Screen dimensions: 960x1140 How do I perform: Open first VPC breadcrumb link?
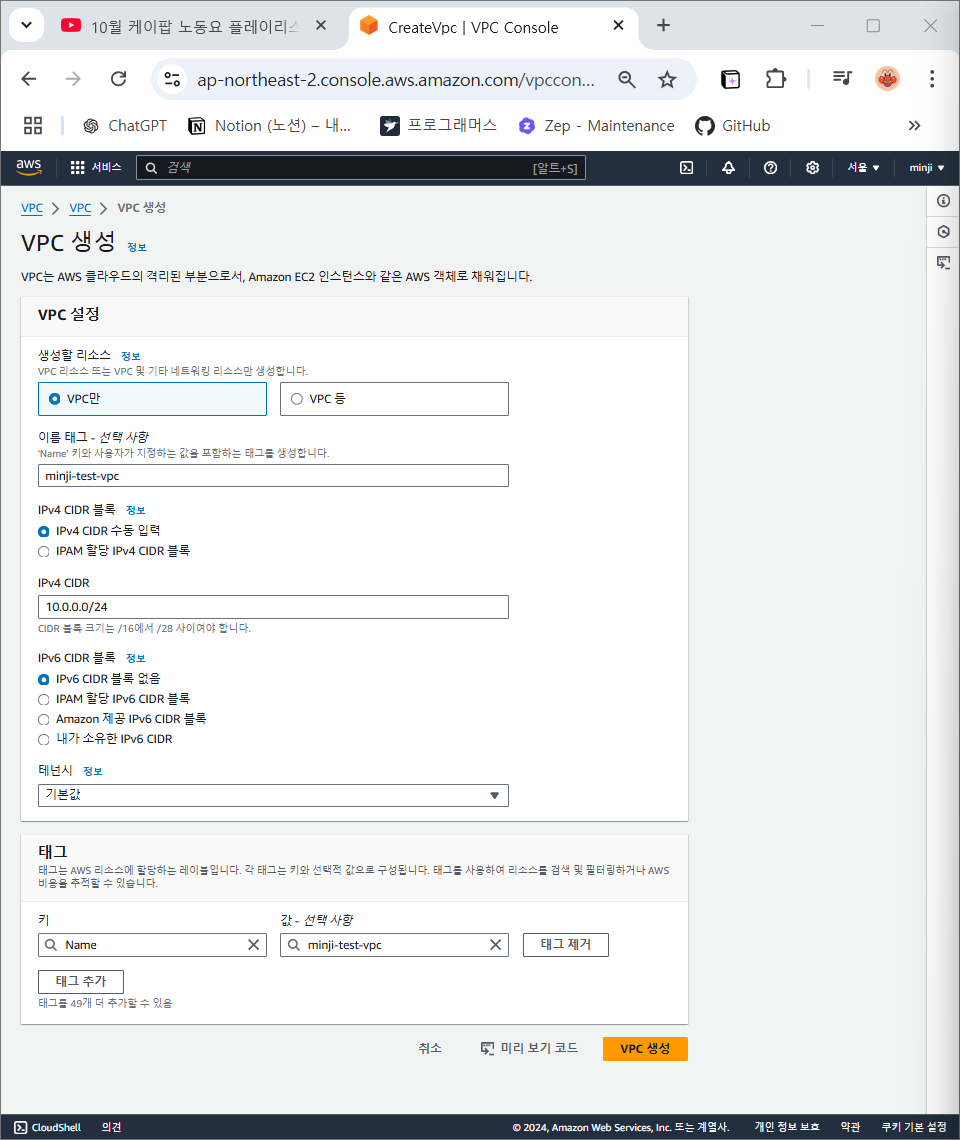[x=32, y=208]
